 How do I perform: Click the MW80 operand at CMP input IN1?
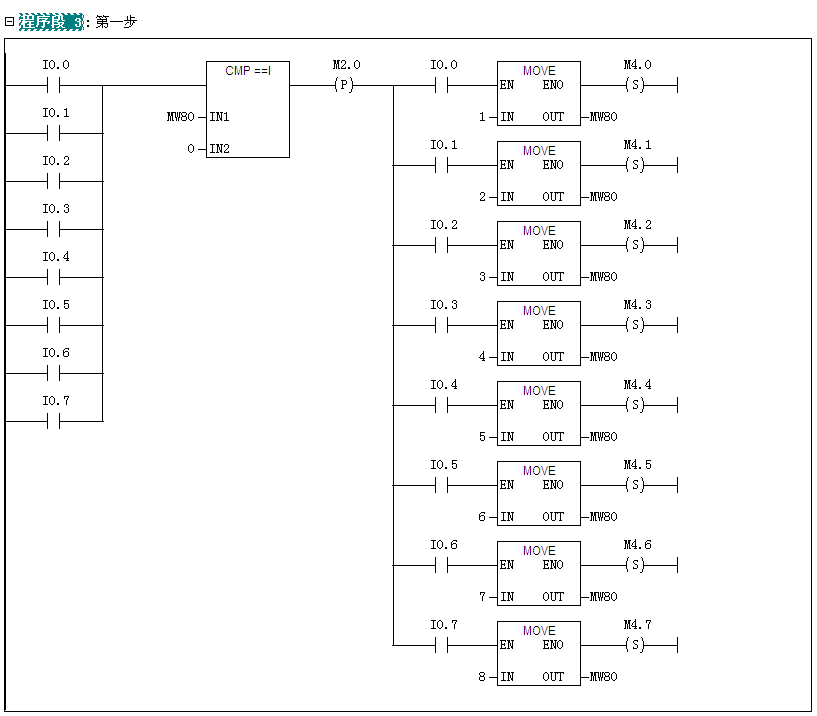(x=180, y=117)
